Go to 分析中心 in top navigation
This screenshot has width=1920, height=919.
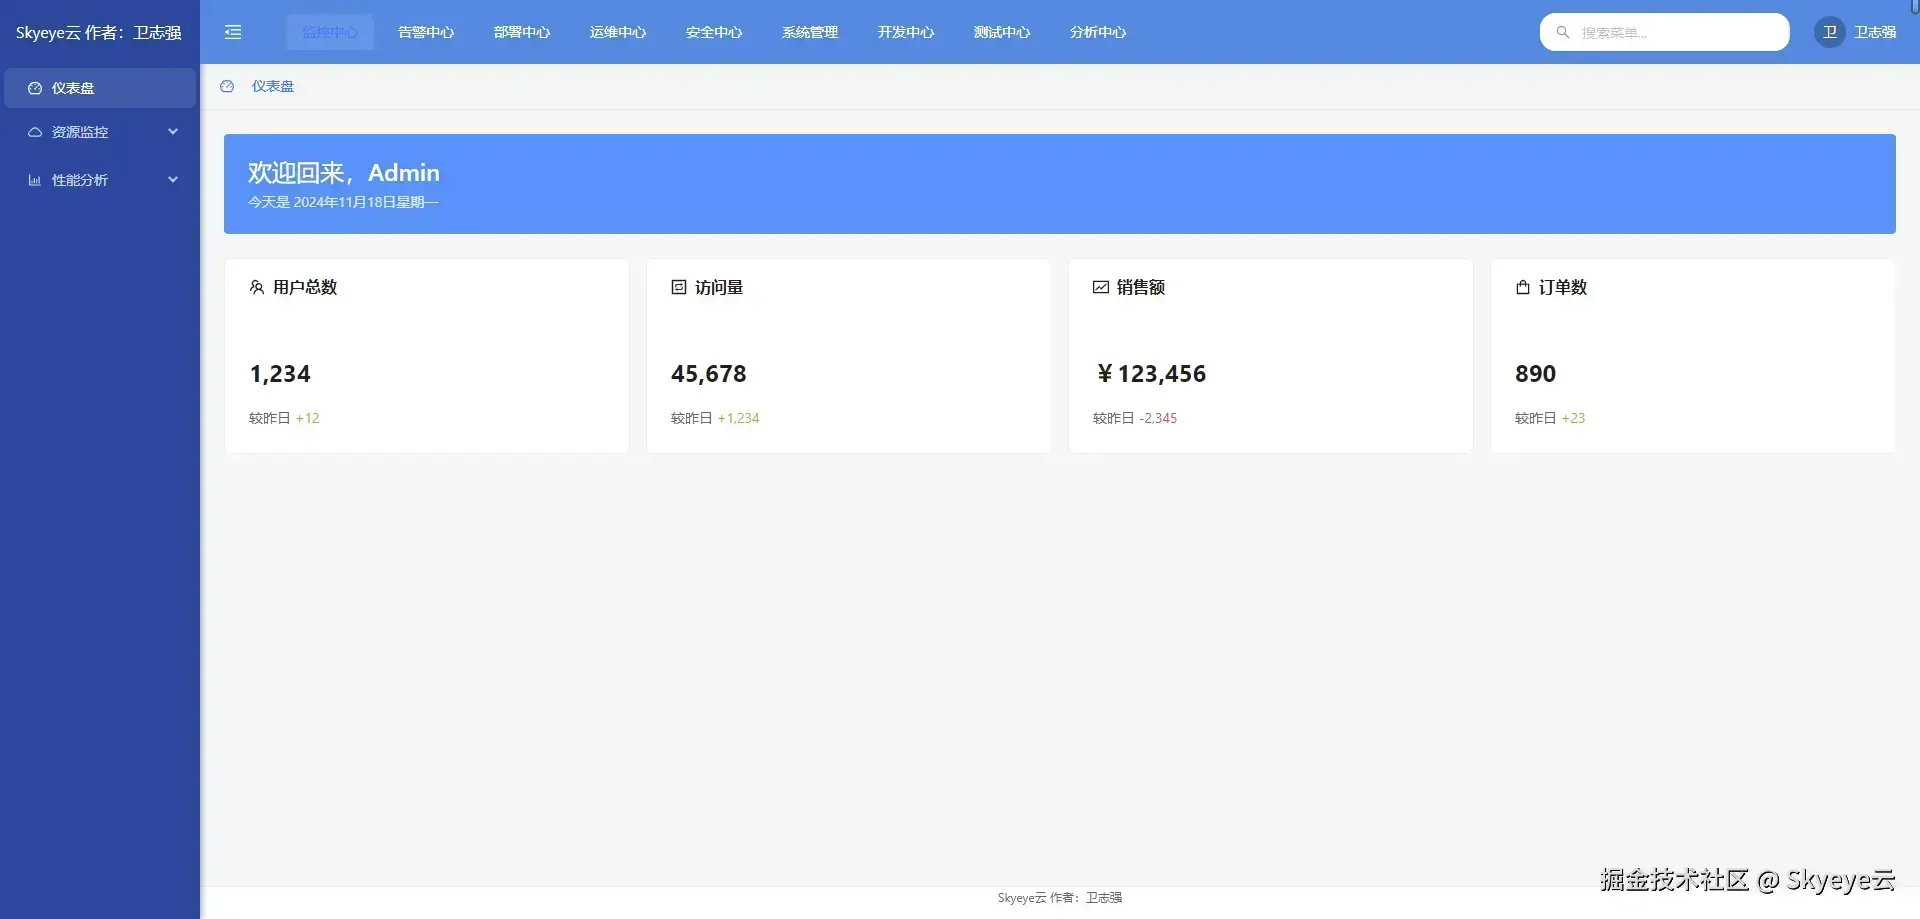(1098, 32)
